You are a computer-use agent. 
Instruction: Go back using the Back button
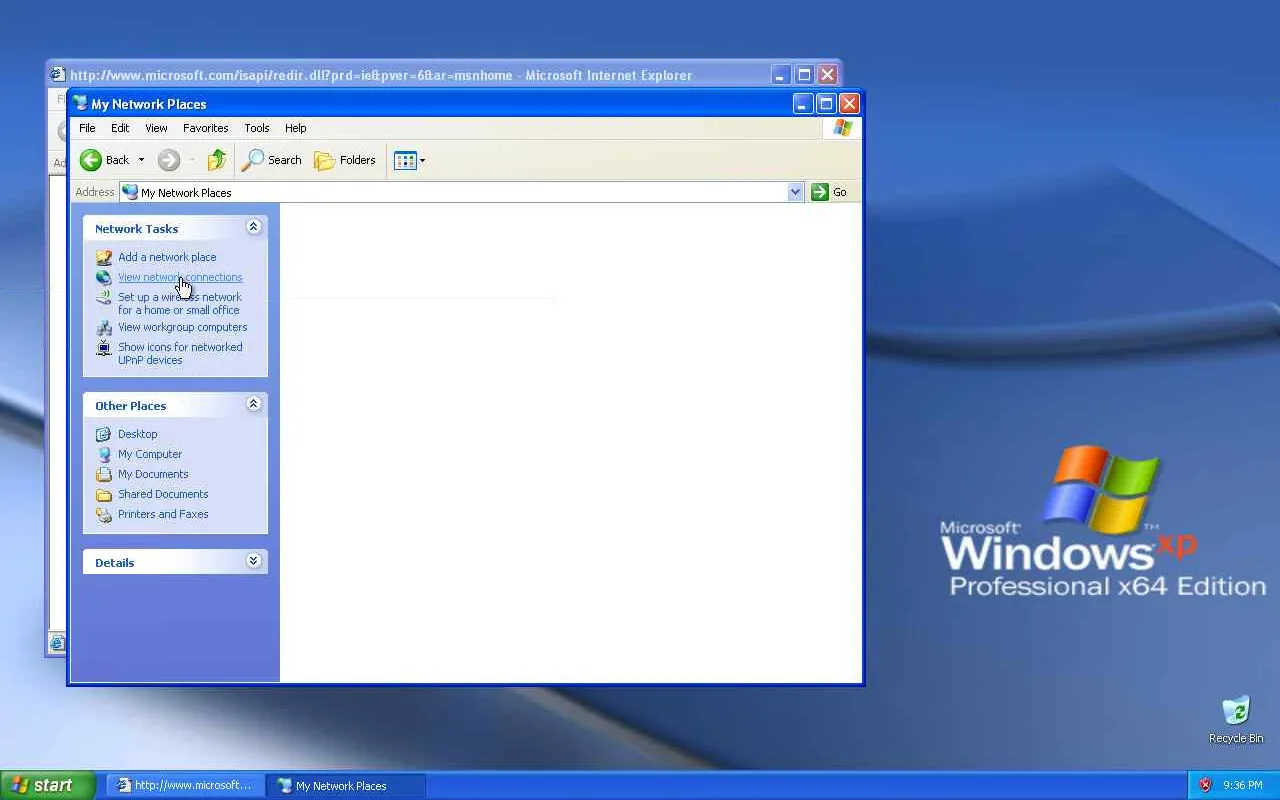click(x=105, y=160)
